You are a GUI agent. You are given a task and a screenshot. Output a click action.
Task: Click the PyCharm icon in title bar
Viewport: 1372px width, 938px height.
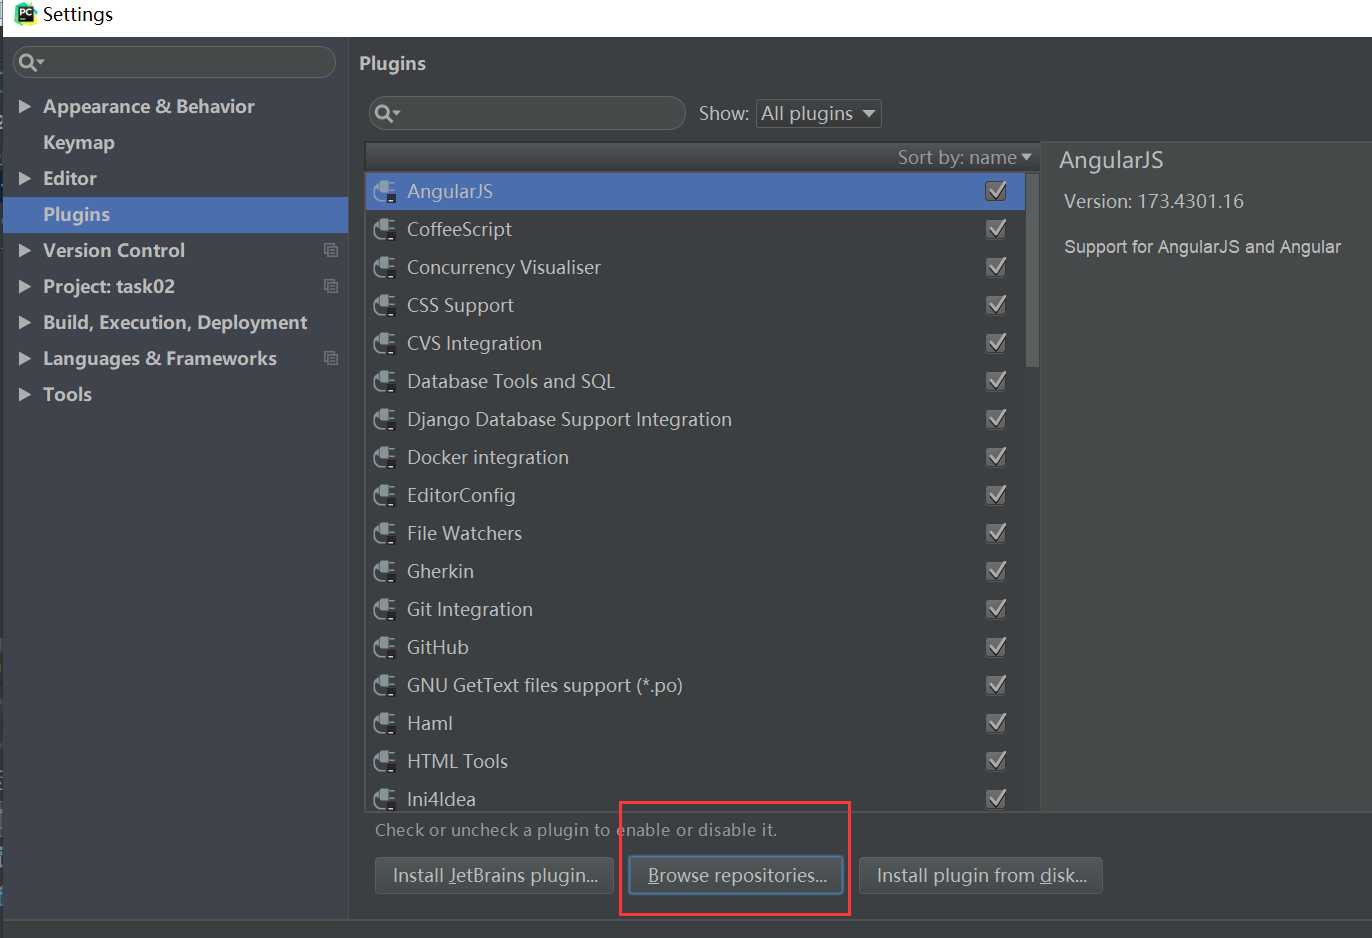pyautogui.click(x=25, y=14)
